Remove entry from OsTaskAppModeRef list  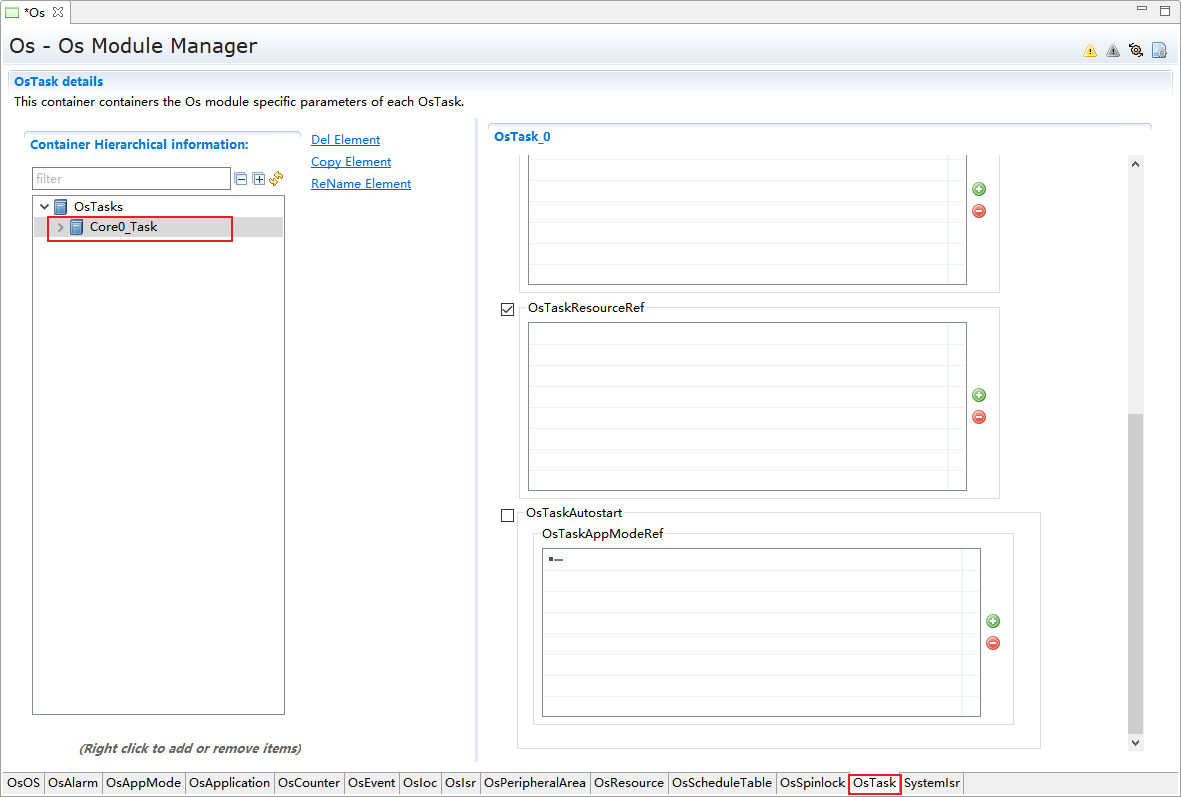point(993,643)
